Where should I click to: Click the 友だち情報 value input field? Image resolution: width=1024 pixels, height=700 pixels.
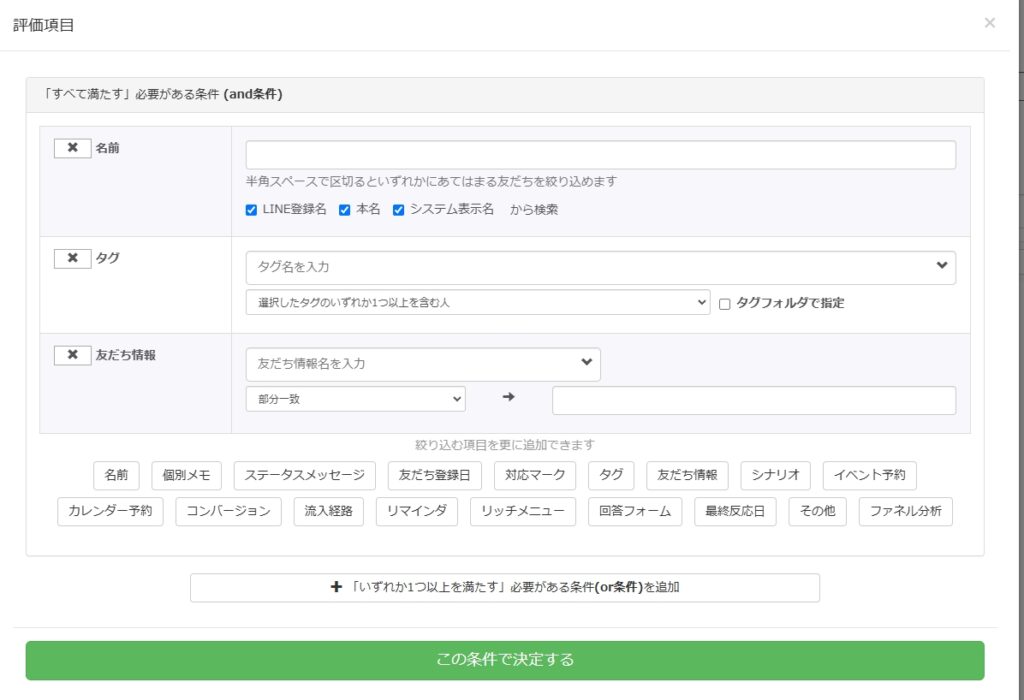[x=753, y=400]
